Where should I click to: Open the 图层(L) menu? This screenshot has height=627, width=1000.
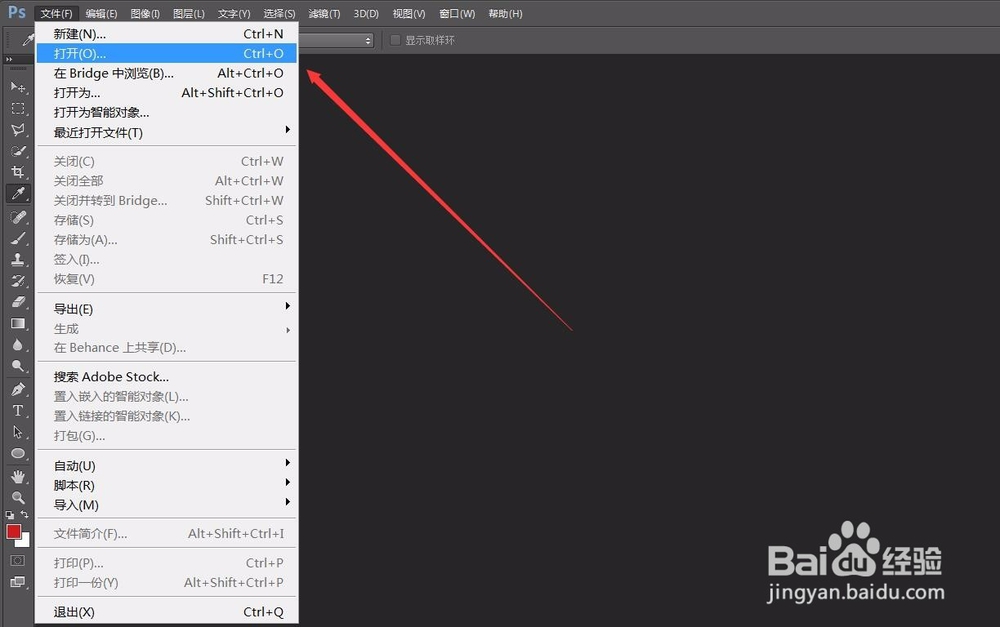(189, 13)
